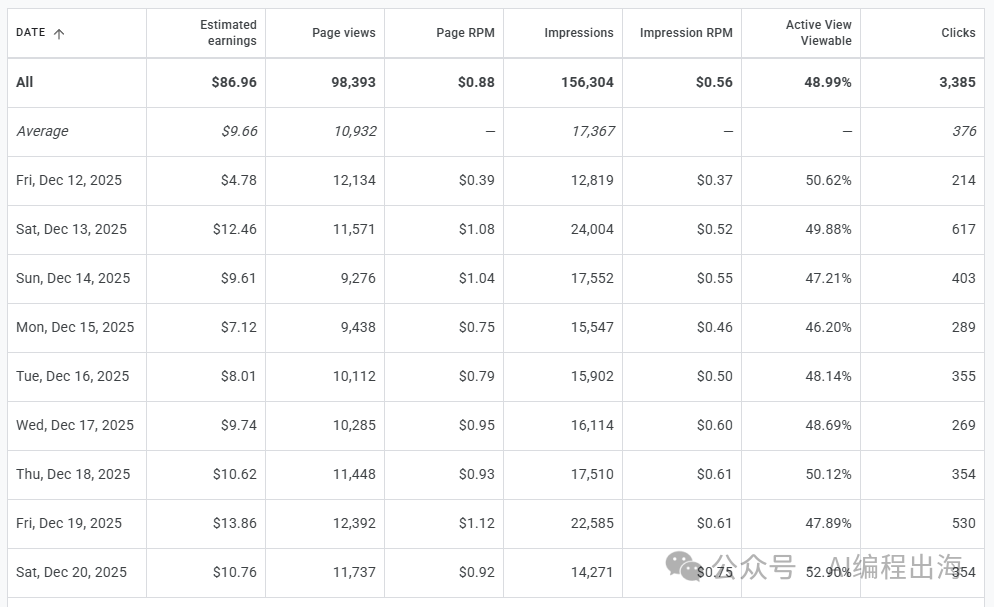
Task: Select clicks value 214
Action: (x=964, y=181)
